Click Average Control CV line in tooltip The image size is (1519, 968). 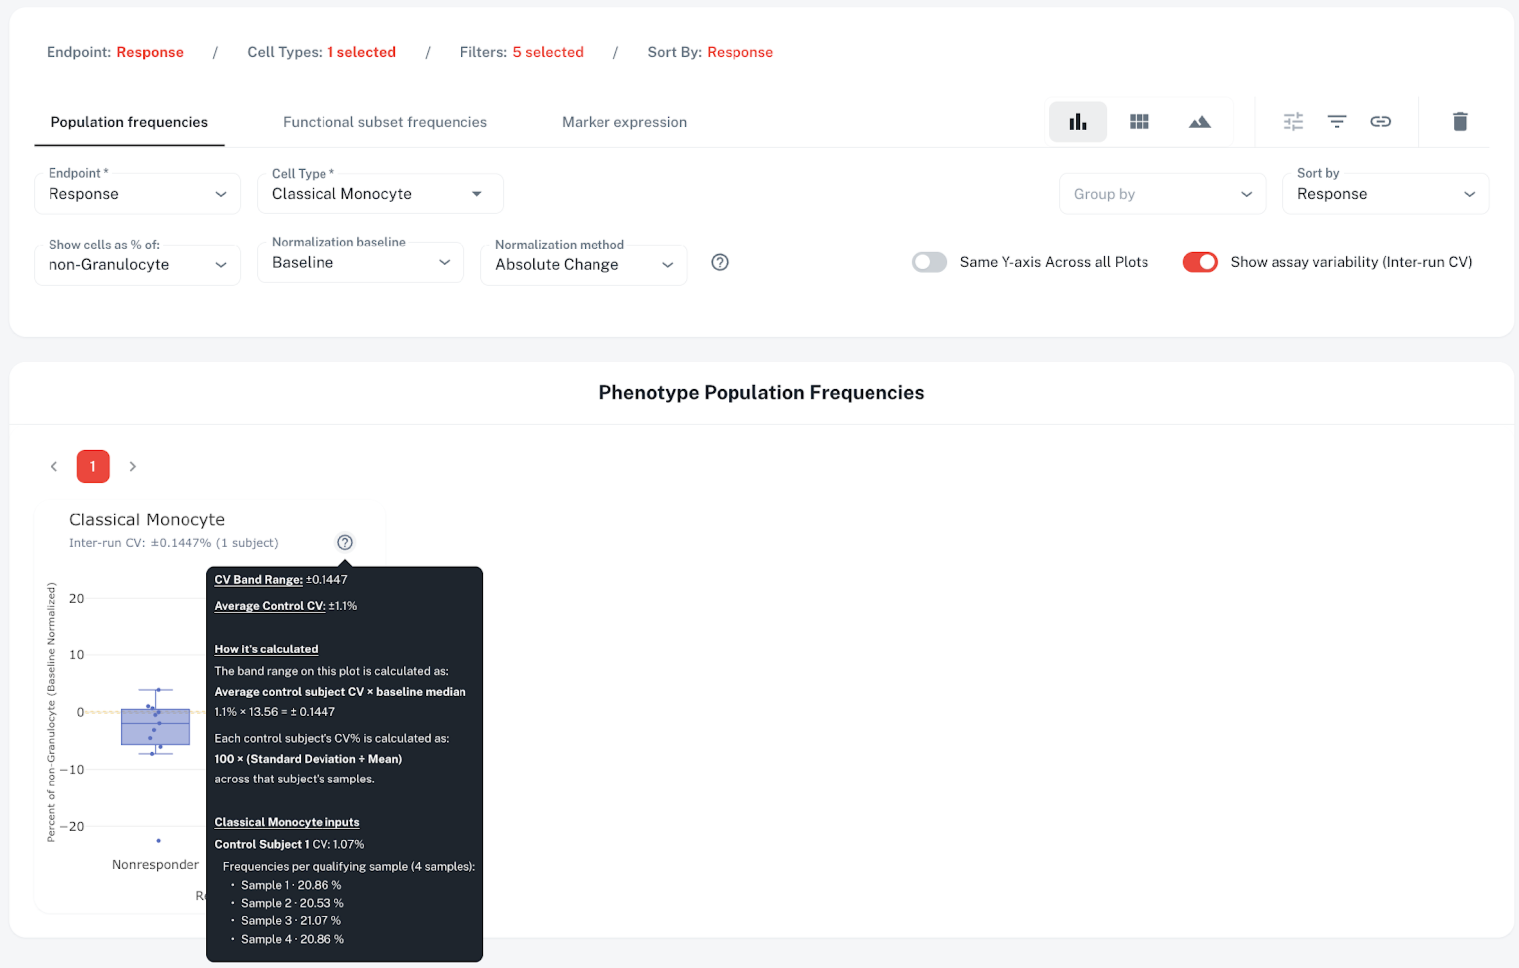(286, 606)
